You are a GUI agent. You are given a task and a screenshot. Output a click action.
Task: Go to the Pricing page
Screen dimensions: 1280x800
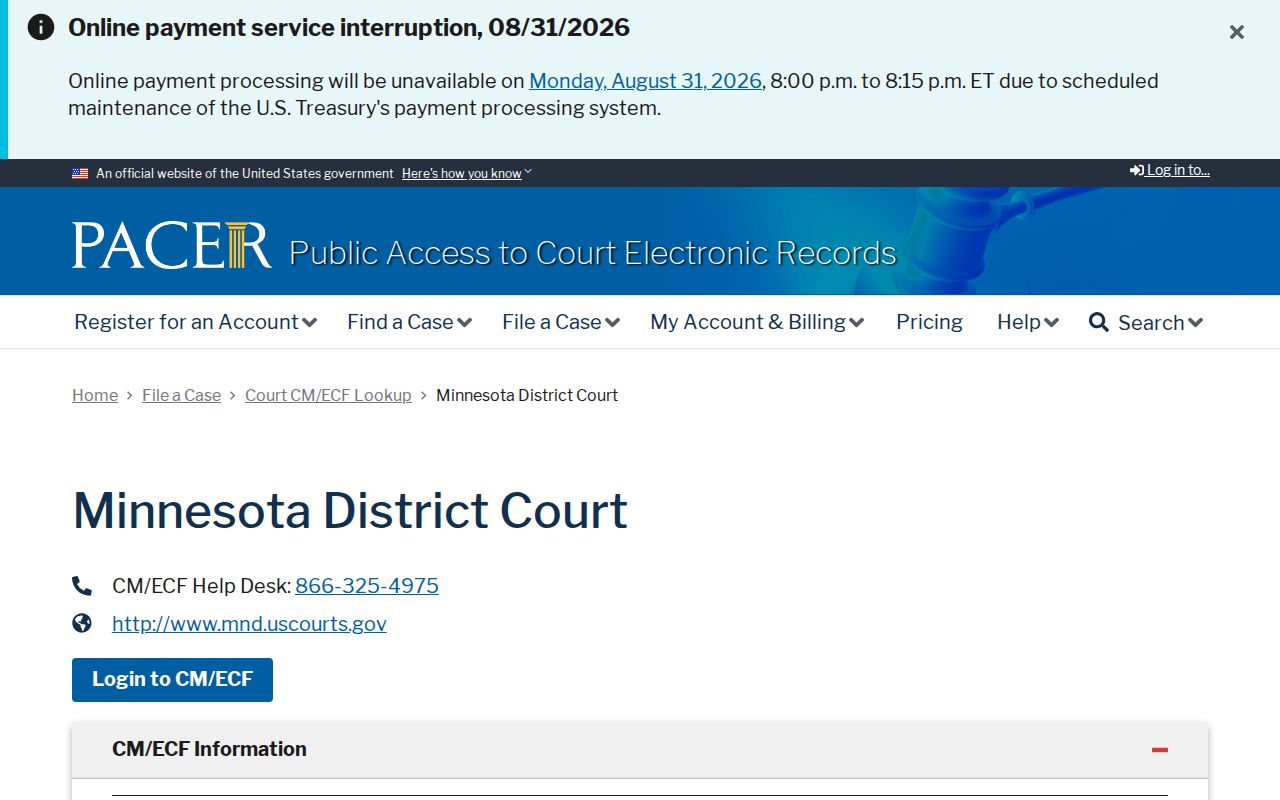pos(929,322)
